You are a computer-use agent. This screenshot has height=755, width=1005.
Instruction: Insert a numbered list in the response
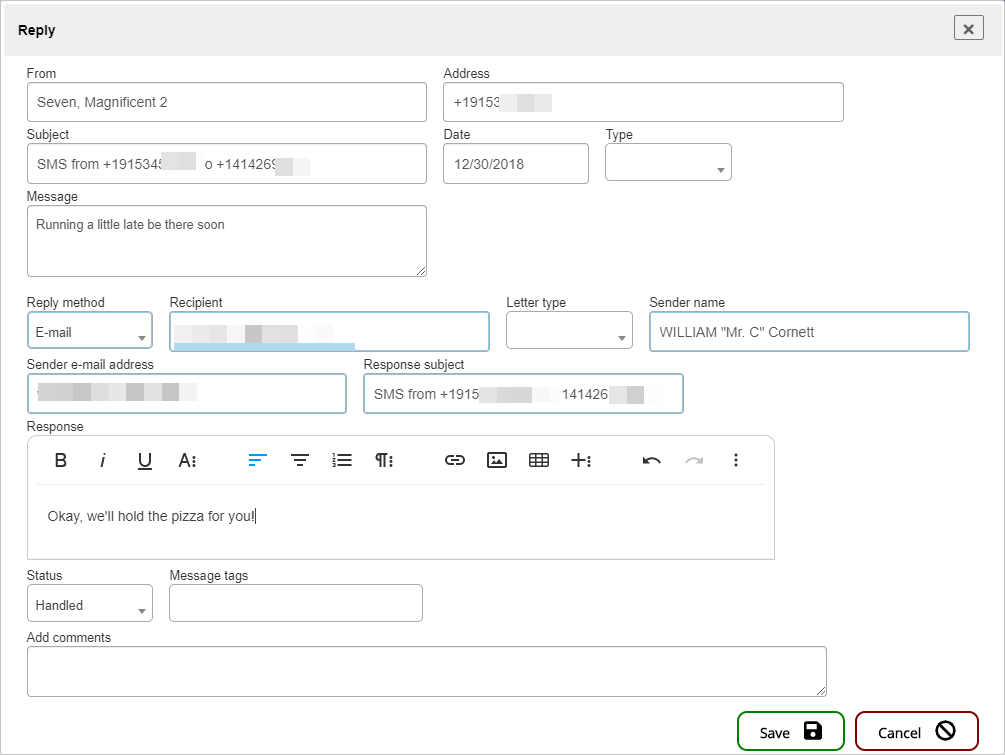(x=342, y=460)
